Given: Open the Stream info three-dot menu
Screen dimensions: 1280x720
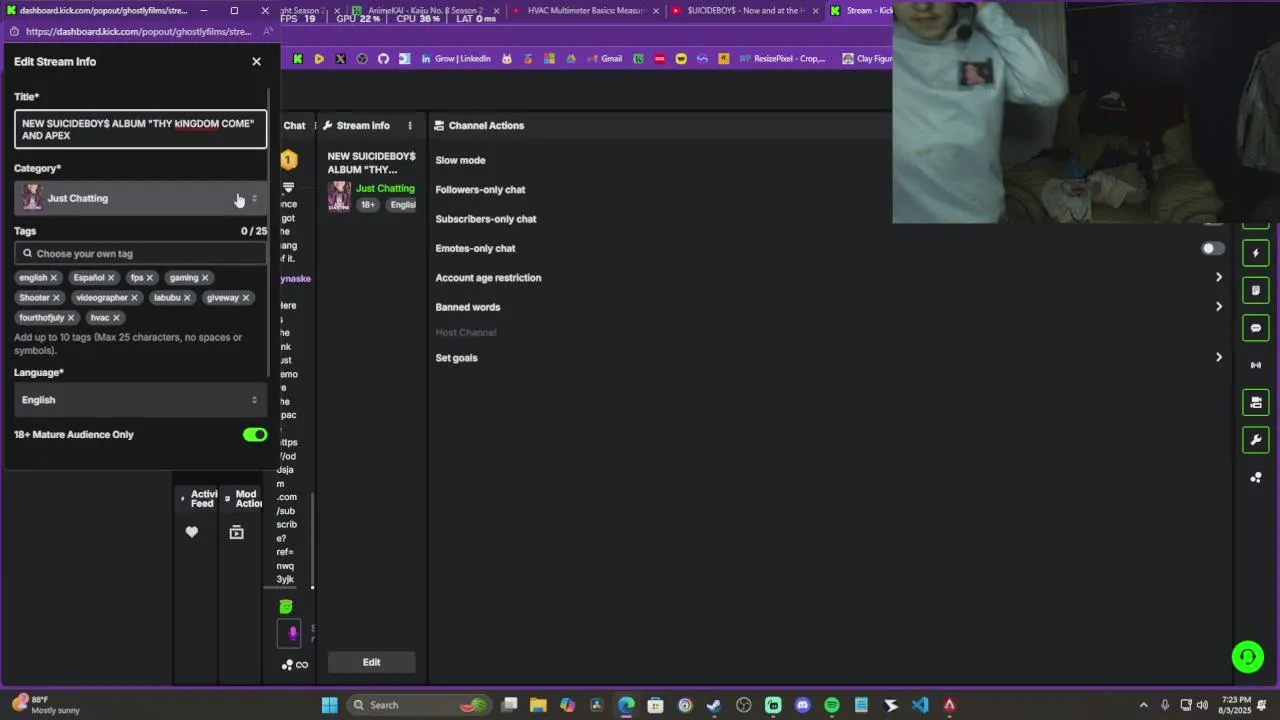Looking at the screenshot, I should coord(409,126).
